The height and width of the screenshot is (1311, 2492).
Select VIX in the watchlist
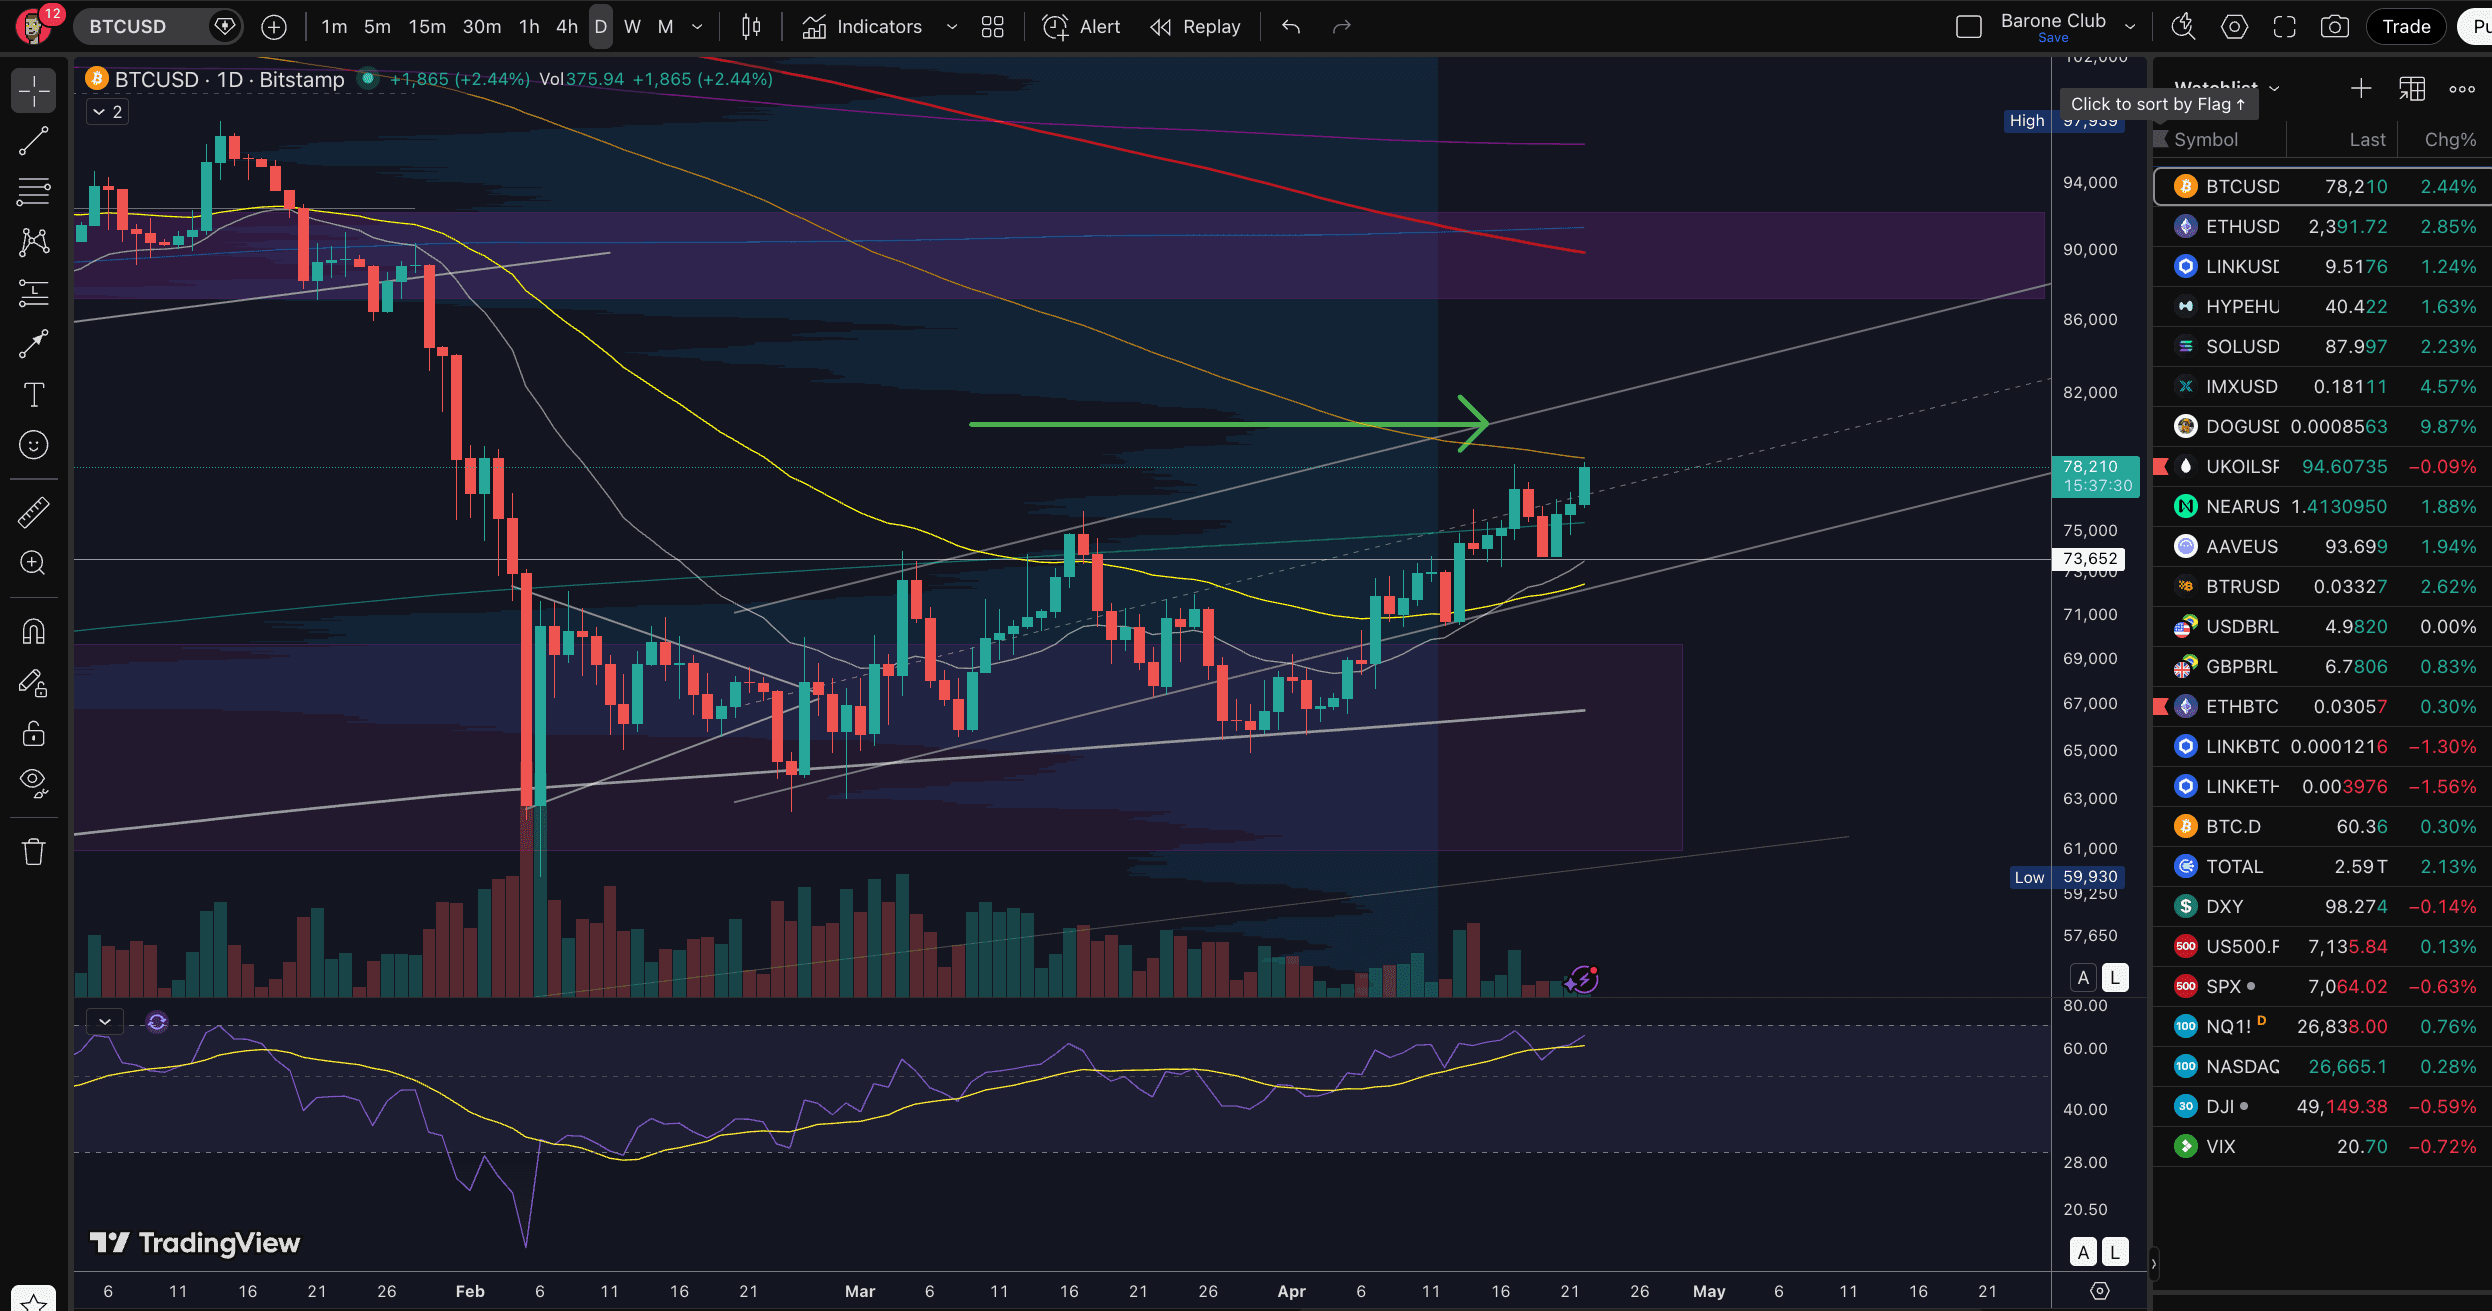[2322, 1147]
